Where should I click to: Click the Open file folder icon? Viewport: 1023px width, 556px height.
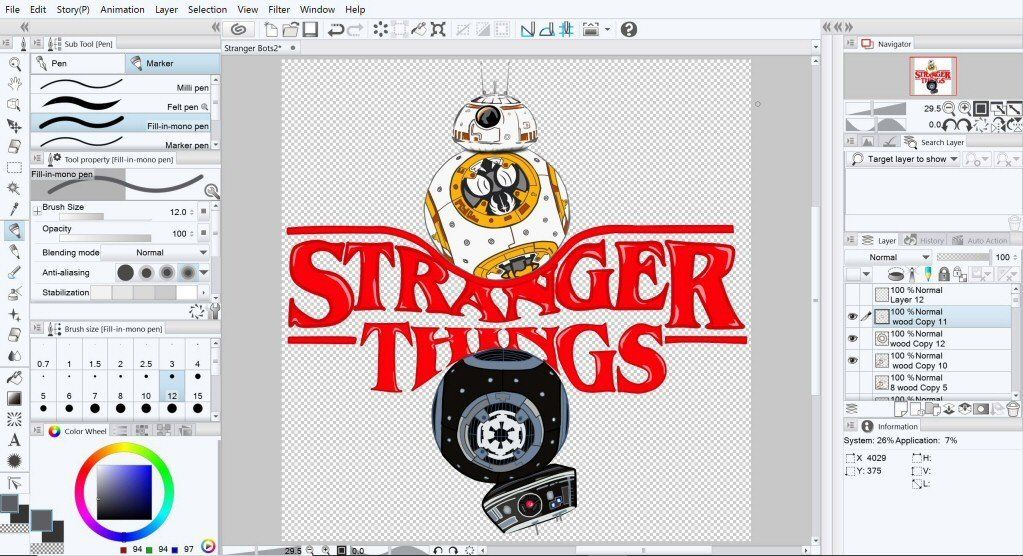tap(290, 29)
